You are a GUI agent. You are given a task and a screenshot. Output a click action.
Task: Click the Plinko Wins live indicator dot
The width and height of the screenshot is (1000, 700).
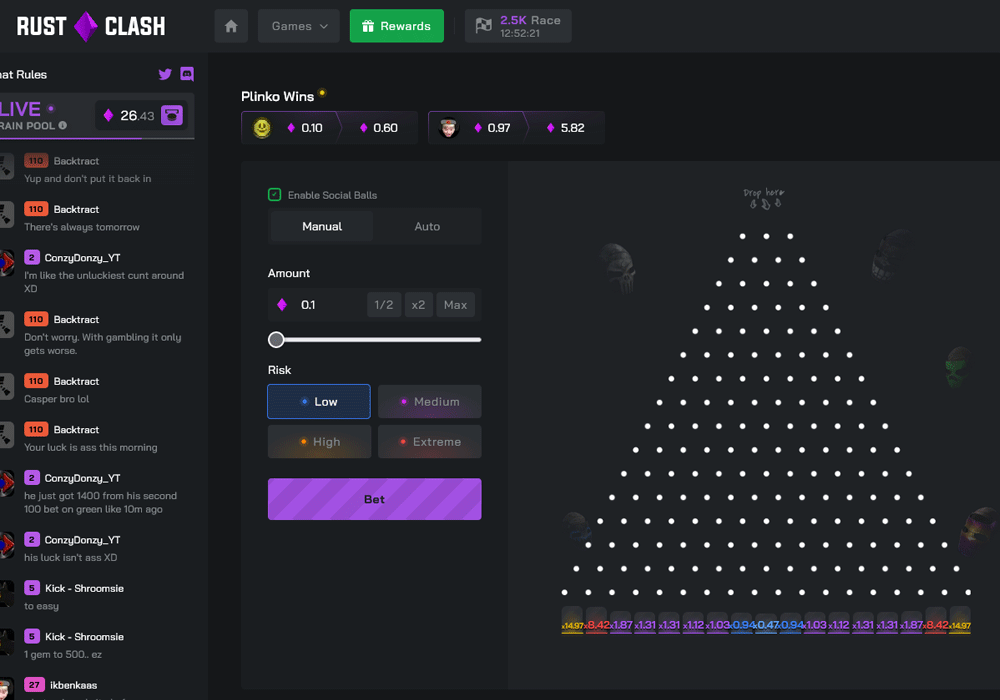pos(322,92)
